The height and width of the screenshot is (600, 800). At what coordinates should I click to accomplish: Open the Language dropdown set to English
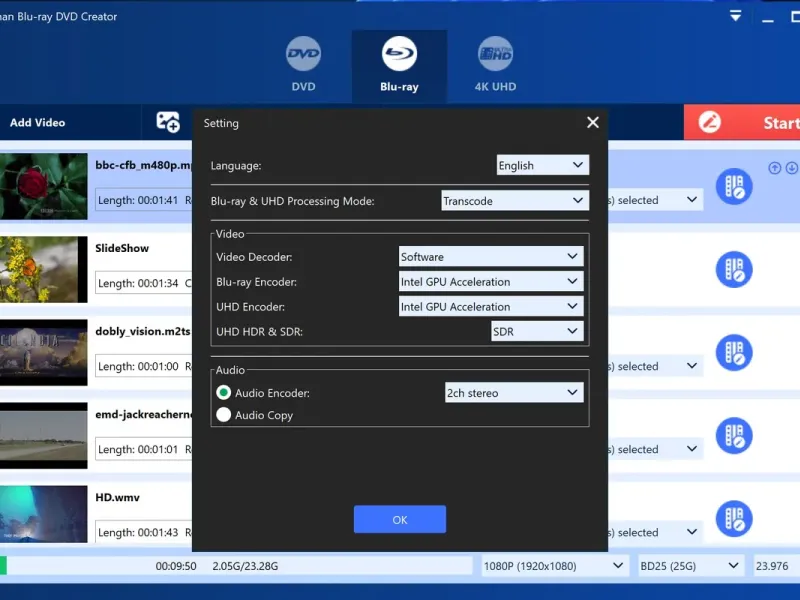[543, 165]
